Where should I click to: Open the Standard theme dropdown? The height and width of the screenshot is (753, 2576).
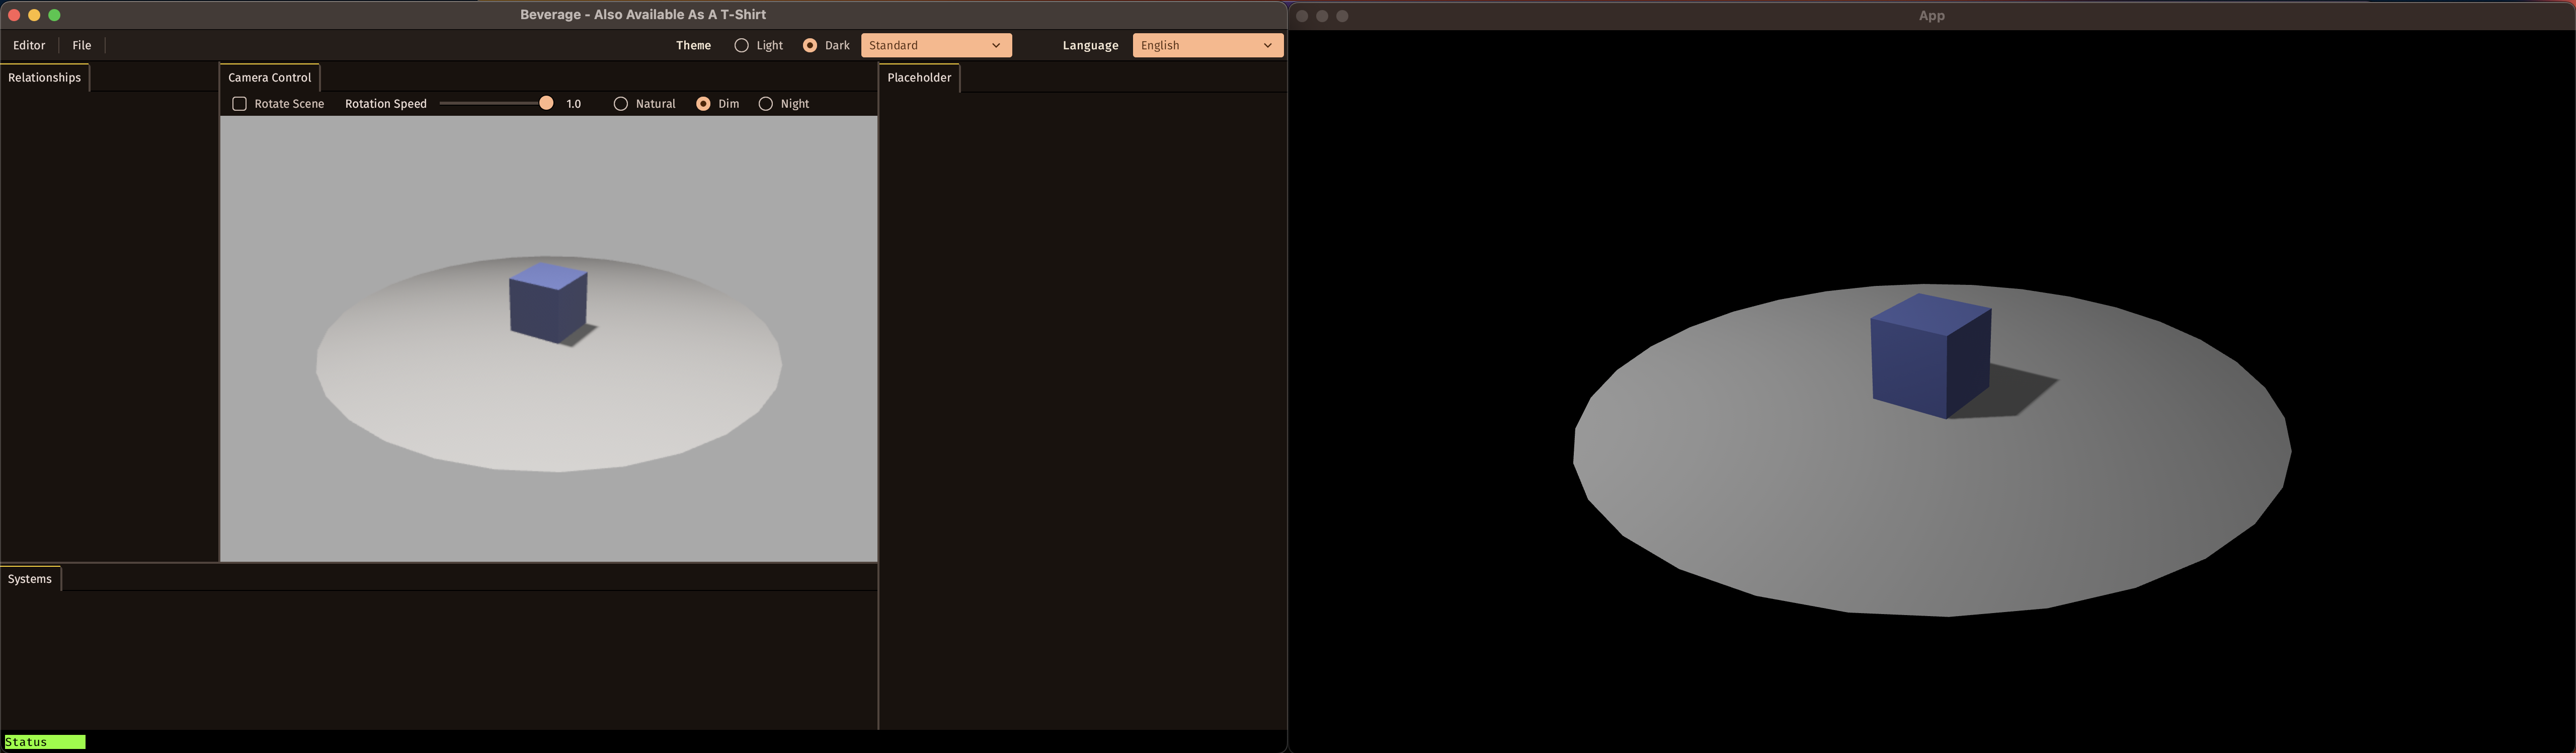click(x=935, y=46)
